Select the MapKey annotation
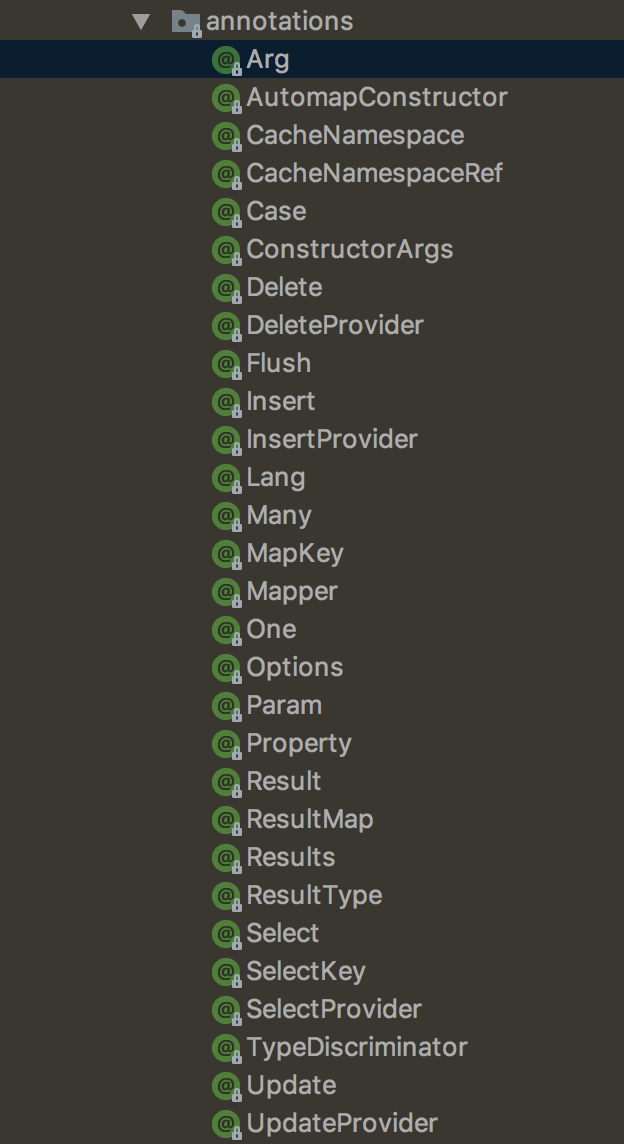 [x=295, y=554]
